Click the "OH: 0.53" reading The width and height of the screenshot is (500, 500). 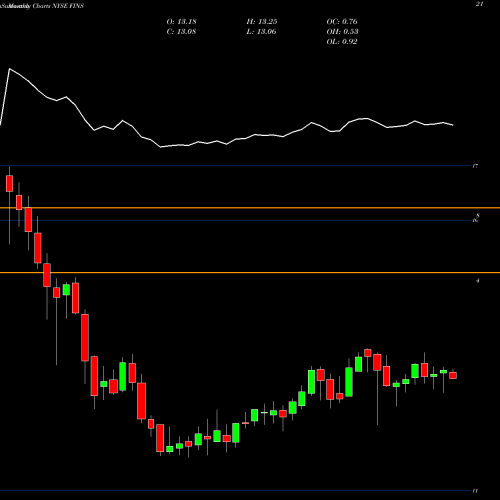coord(342,32)
